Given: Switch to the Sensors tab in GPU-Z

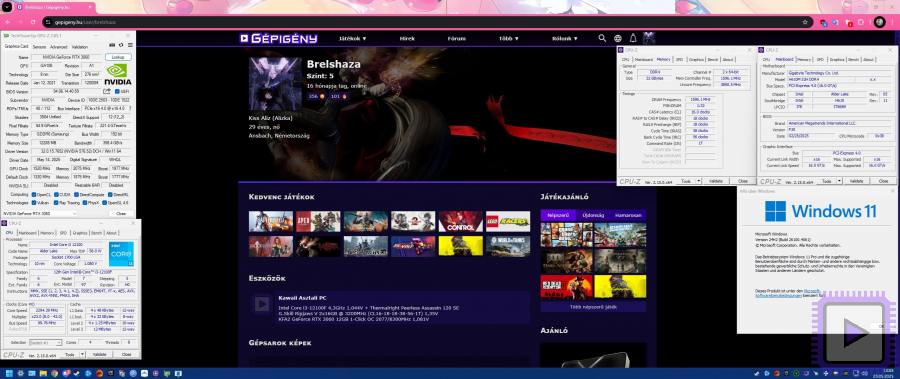Looking at the screenshot, I should click(x=39, y=47).
